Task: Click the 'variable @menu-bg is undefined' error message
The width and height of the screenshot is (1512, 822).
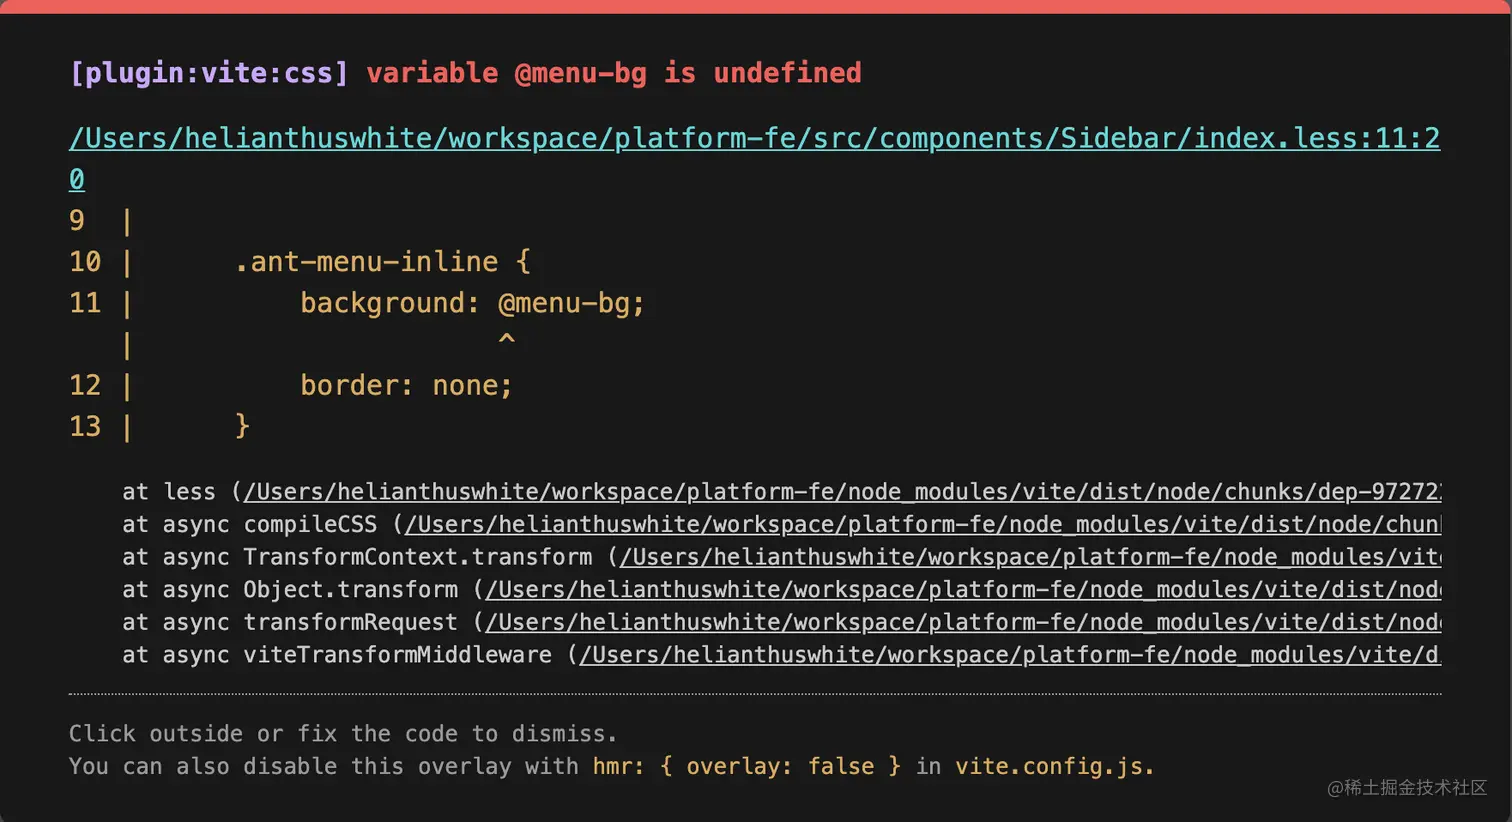Action: coord(613,73)
